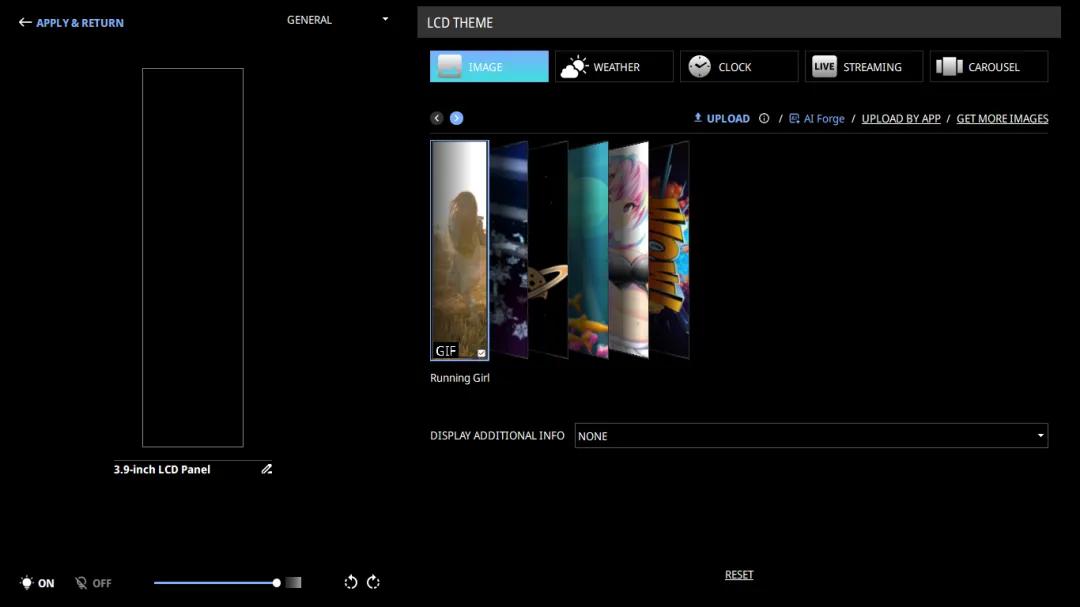This screenshot has width=1080, height=607.
Task: Click the upload info circle icon
Action: point(764,118)
